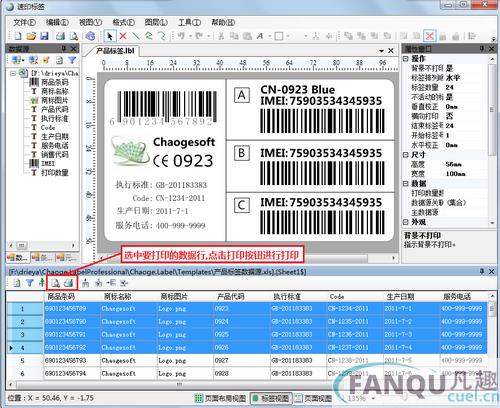The image size is (500, 408).
Task: Click the 背景不打印 property value
Action: (449, 68)
